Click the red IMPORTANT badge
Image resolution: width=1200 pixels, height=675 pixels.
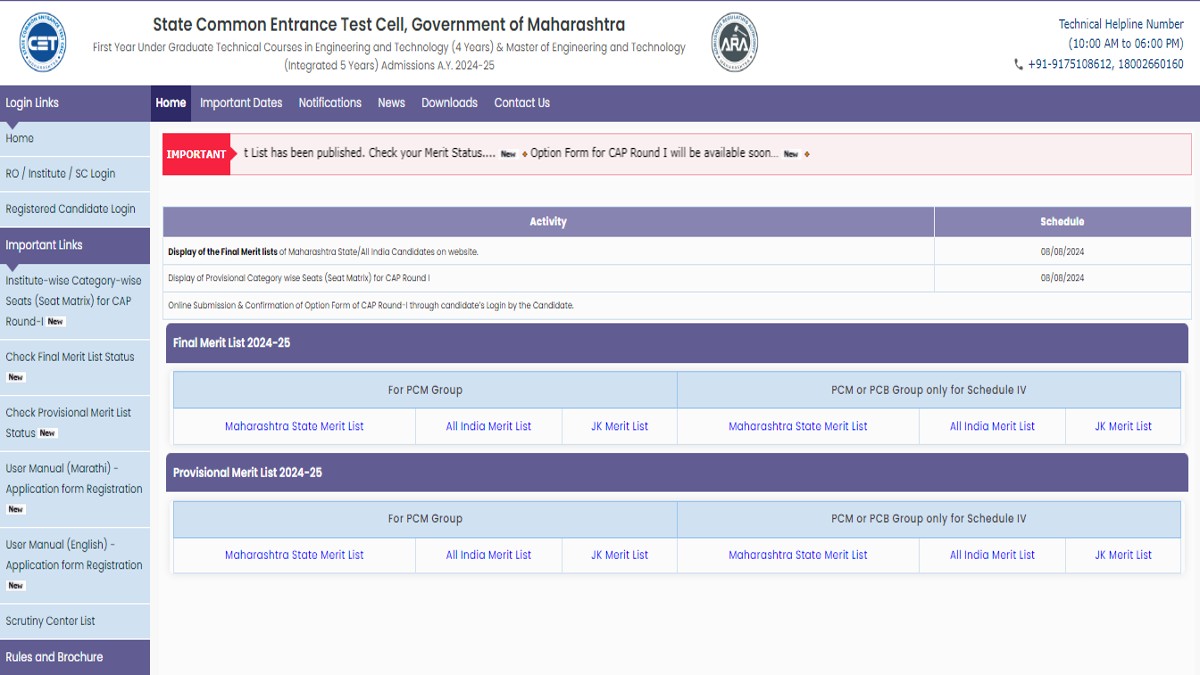[x=196, y=154]
